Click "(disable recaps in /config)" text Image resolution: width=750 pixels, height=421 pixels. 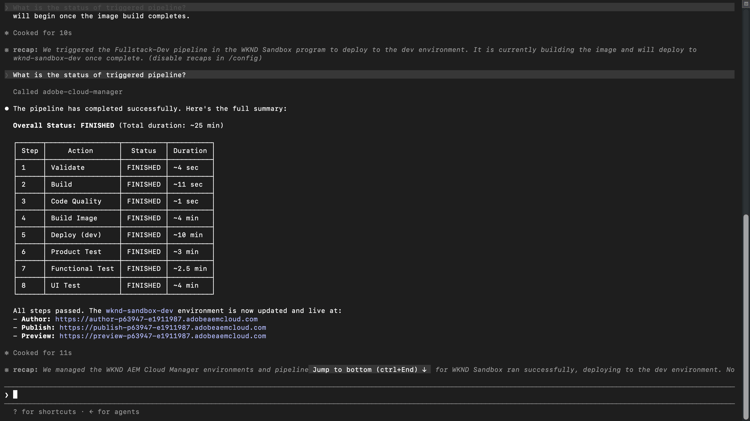coord(205,58)
